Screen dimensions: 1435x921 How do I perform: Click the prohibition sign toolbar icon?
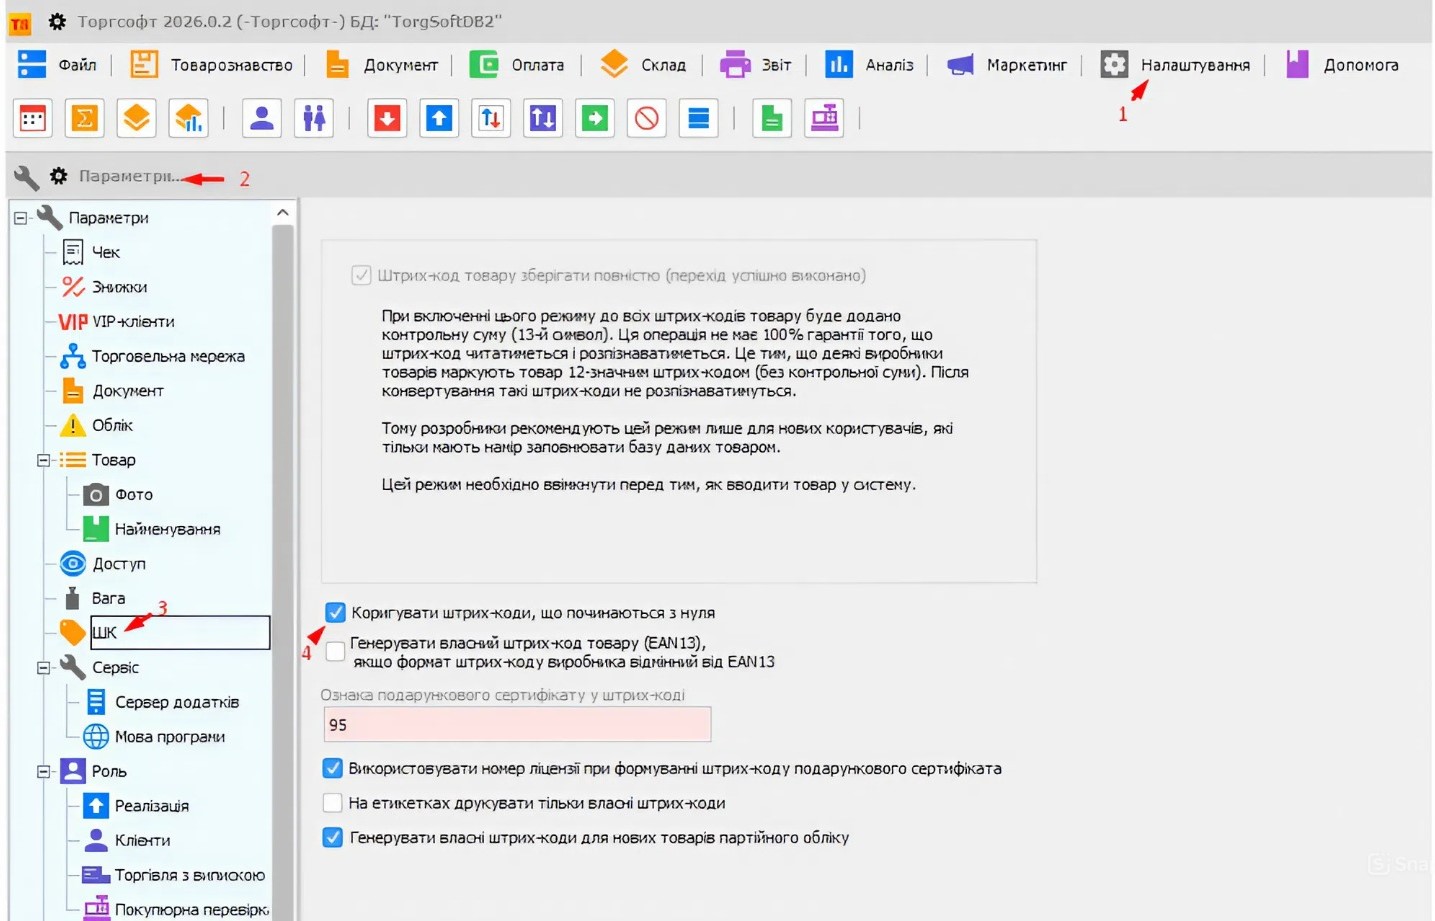pos(646,117)
